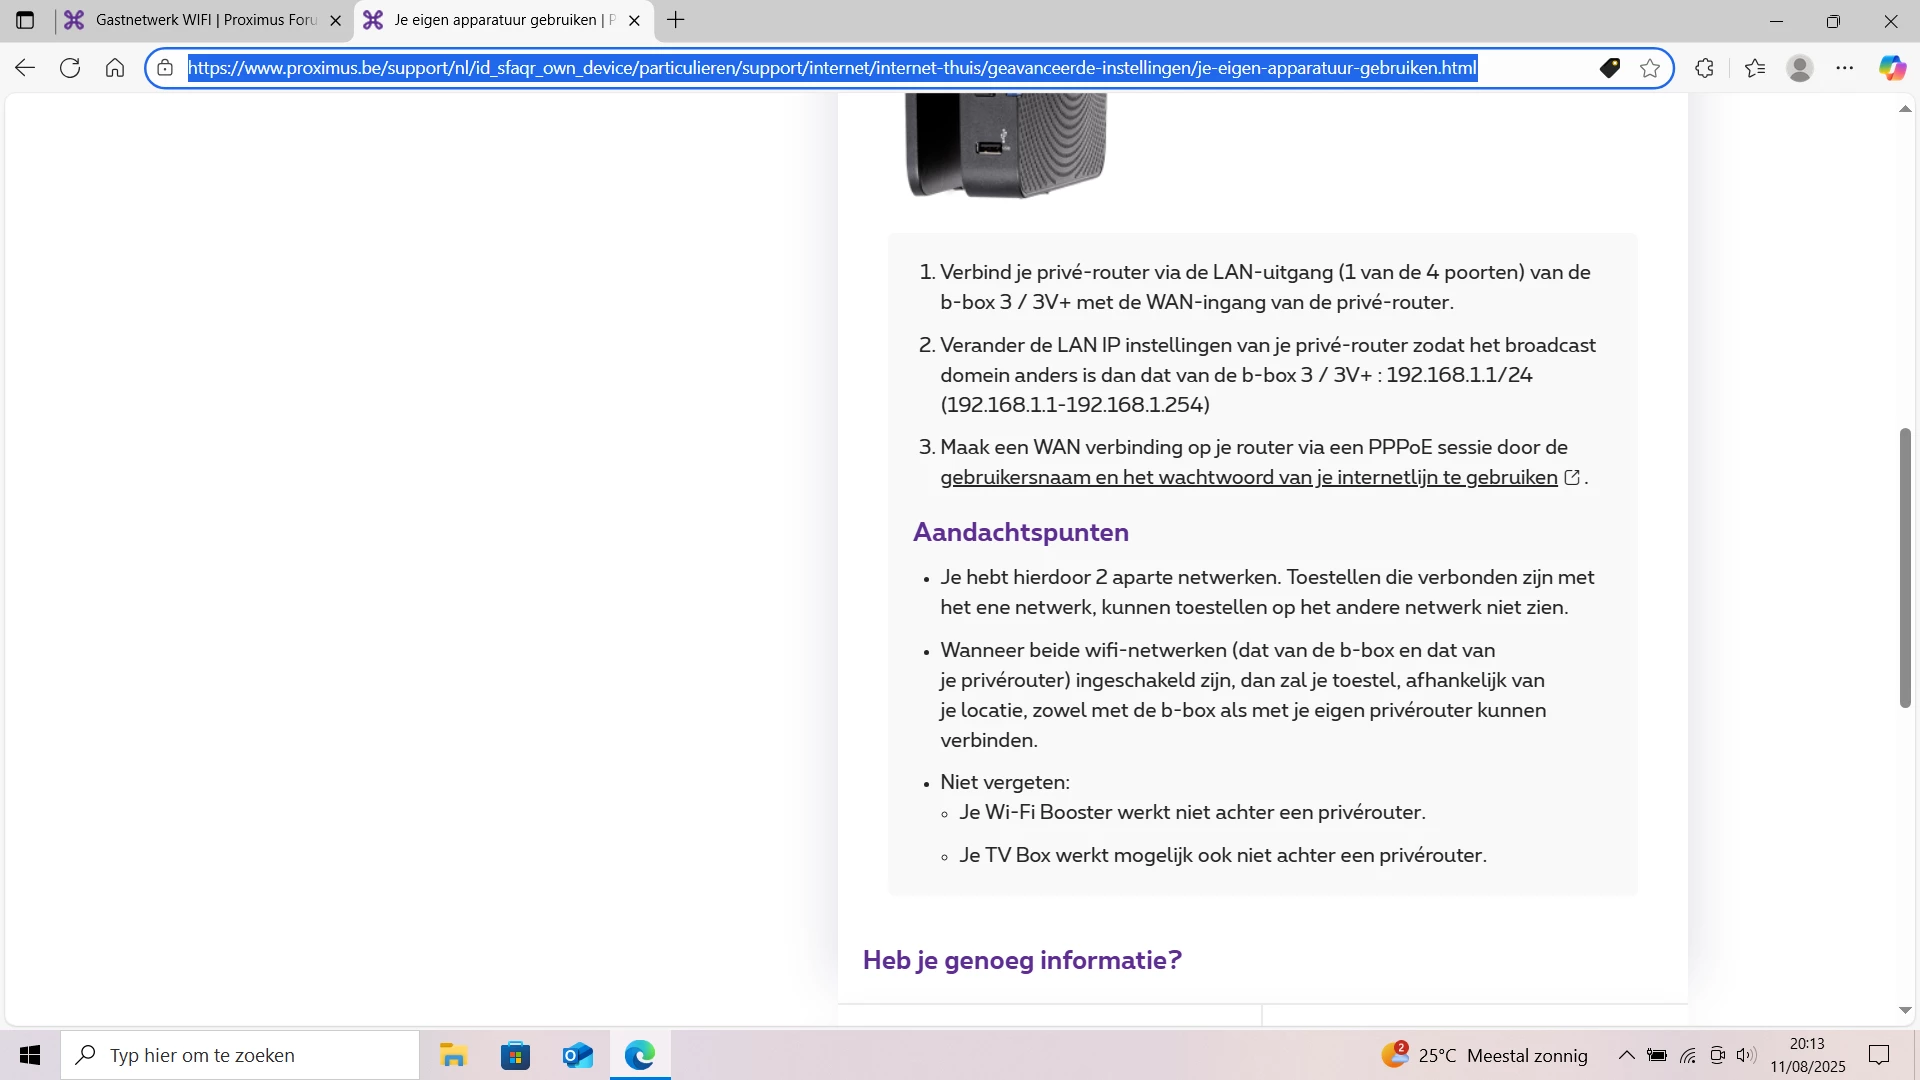This screenshot has height=1080, width=1920.
Task: Open gebruikersnaam en wachtwoord internetlijn link
Action: (x=1248, y=478)
